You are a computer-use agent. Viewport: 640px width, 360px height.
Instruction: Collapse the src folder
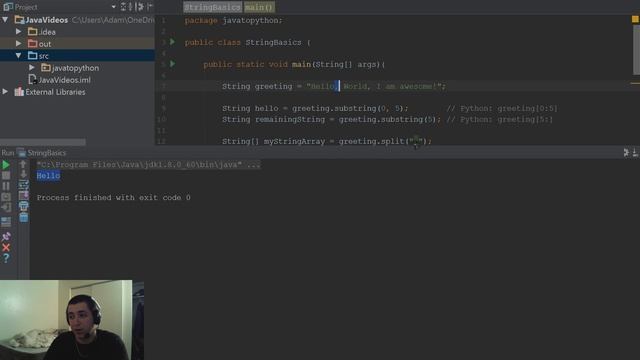(x=18, y=56)
